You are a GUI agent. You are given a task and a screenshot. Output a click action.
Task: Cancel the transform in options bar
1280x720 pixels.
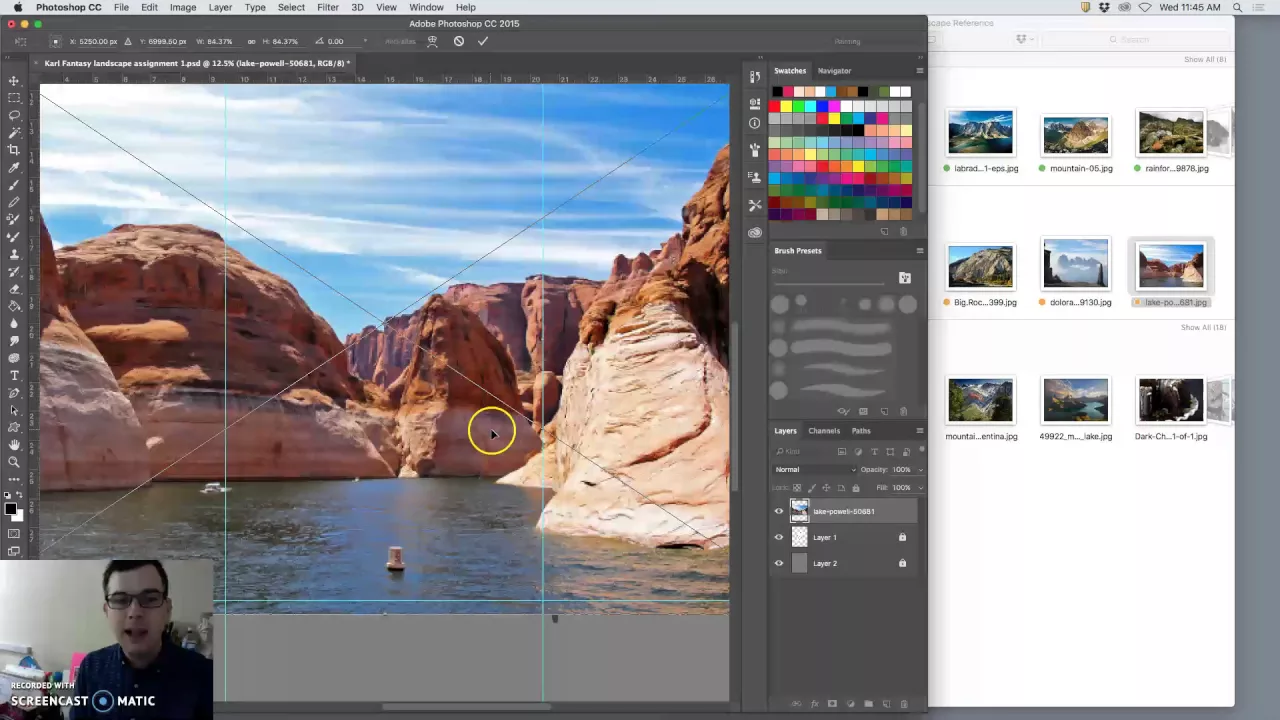458,41
